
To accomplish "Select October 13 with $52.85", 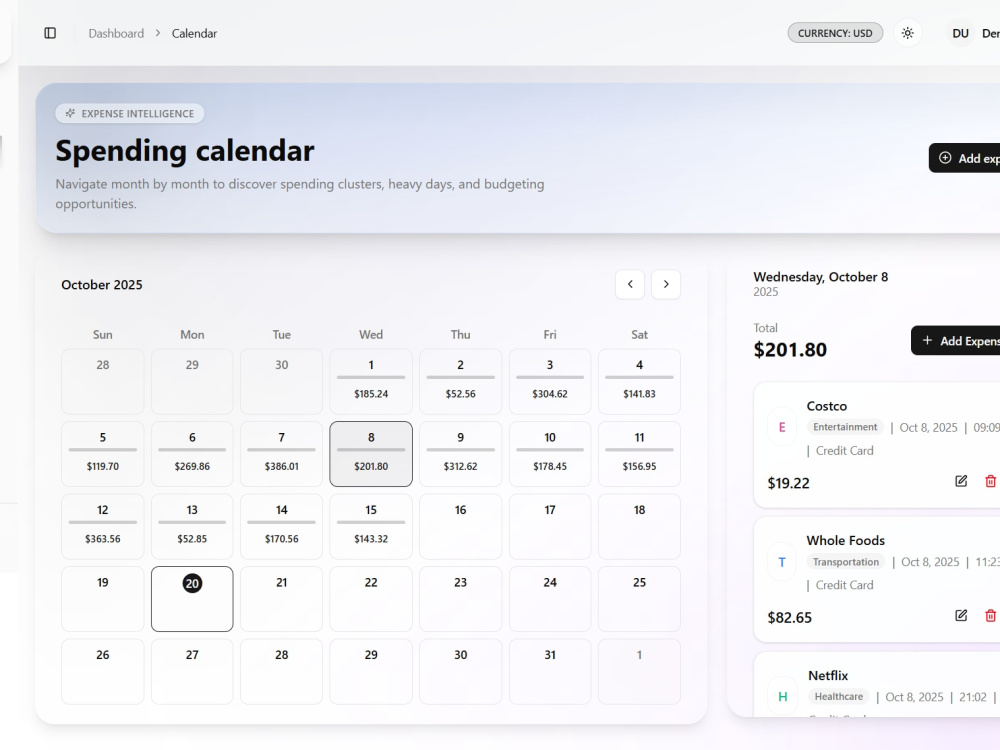I will [192, 527].
